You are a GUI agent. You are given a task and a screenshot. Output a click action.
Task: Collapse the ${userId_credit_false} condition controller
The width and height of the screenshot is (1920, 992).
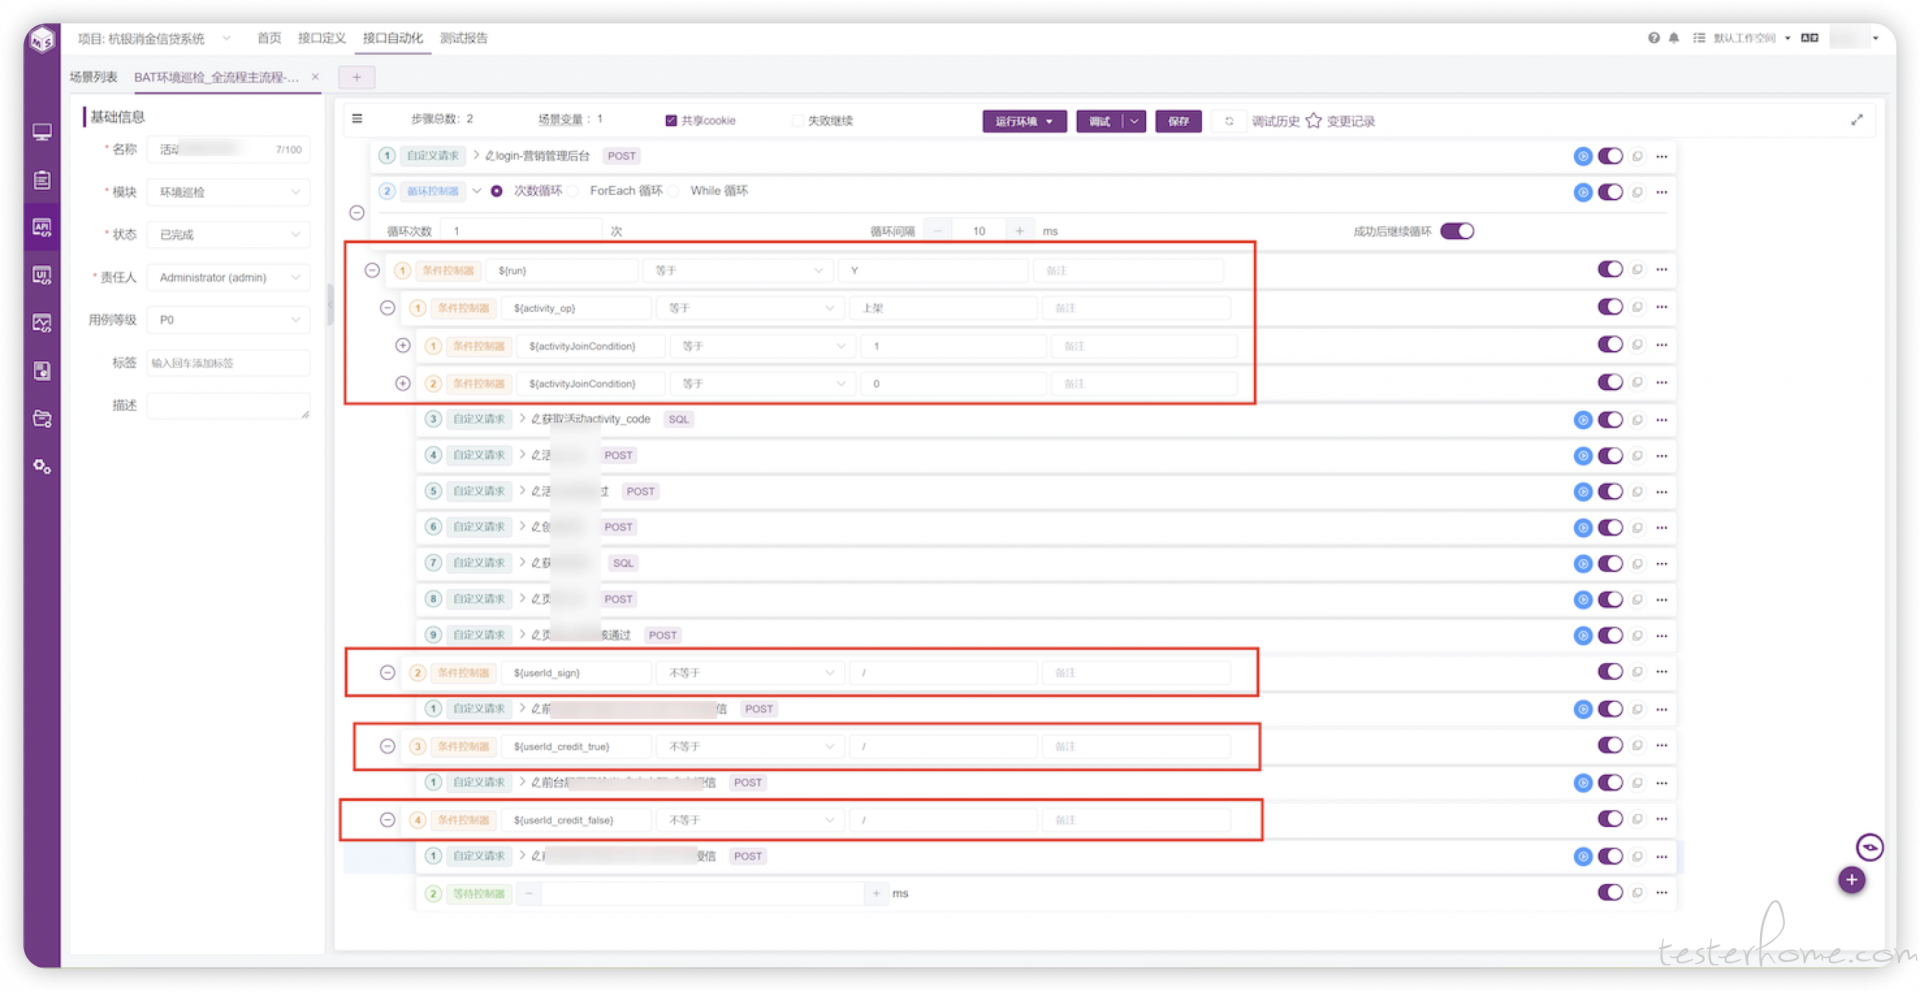[x=387, y=820]
